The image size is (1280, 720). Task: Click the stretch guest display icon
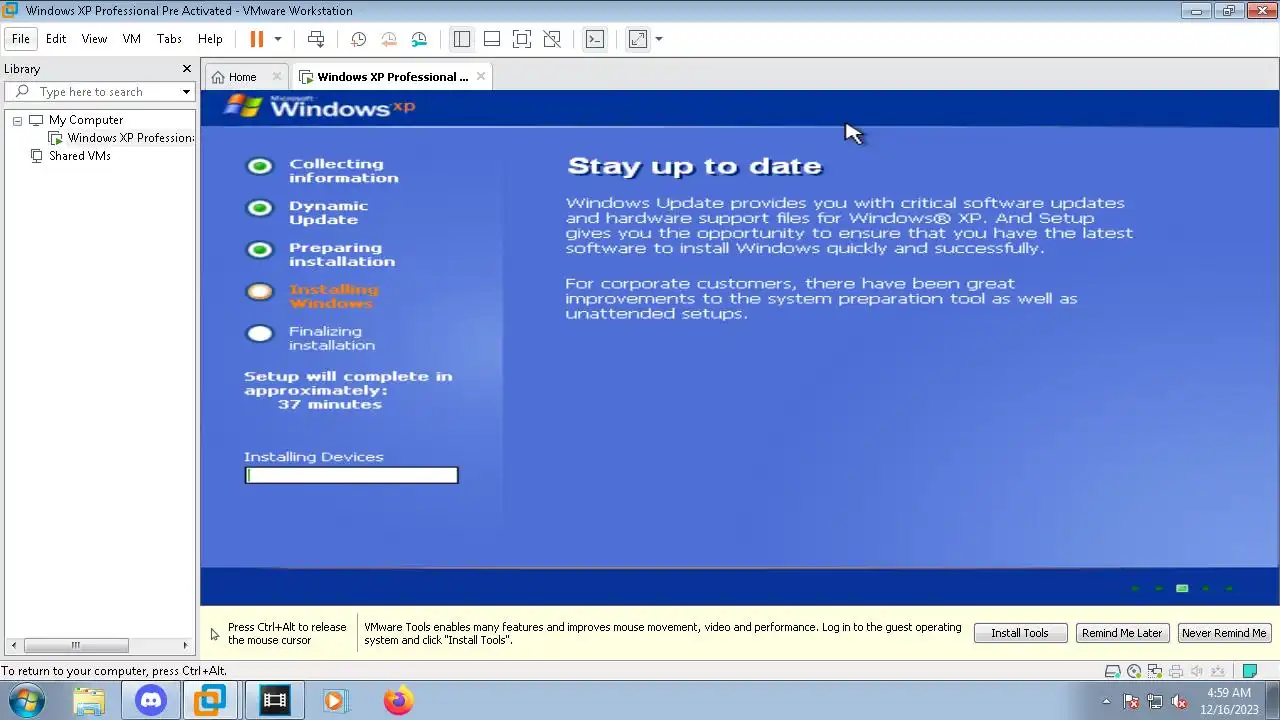click(637, 39)
